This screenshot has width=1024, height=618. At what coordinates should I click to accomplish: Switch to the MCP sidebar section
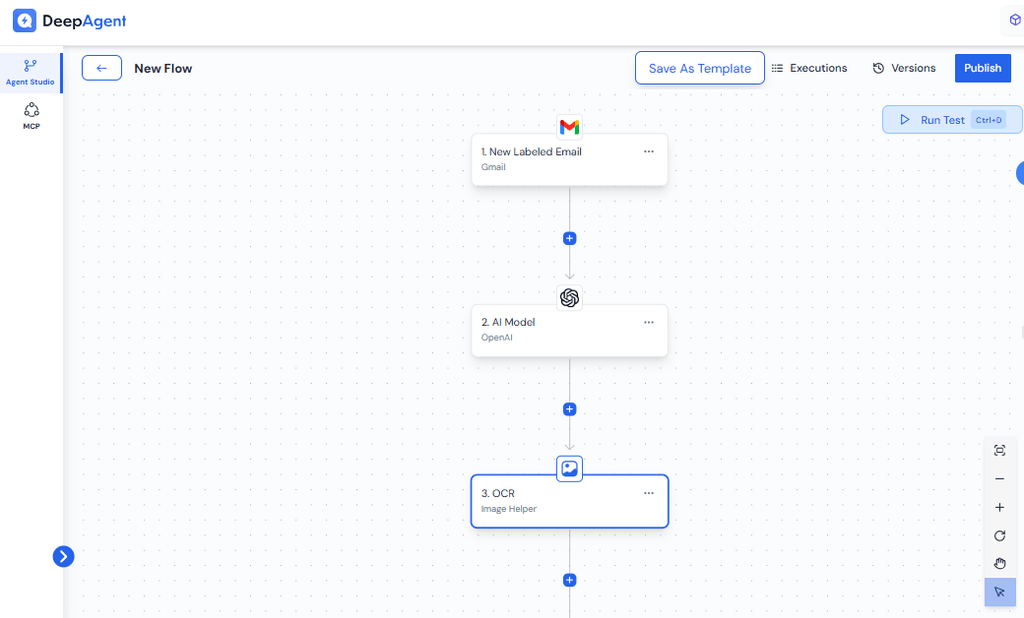pos(31,116)
